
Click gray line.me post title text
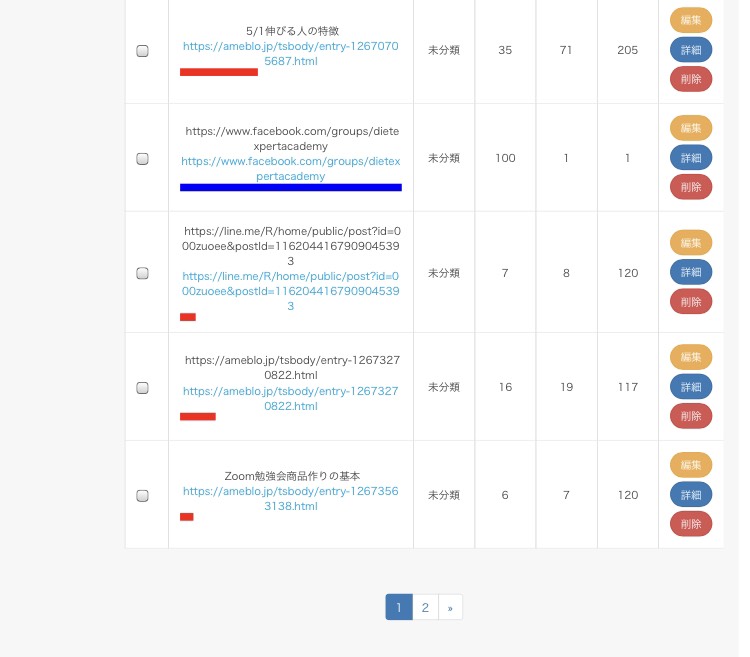[291, 246]
